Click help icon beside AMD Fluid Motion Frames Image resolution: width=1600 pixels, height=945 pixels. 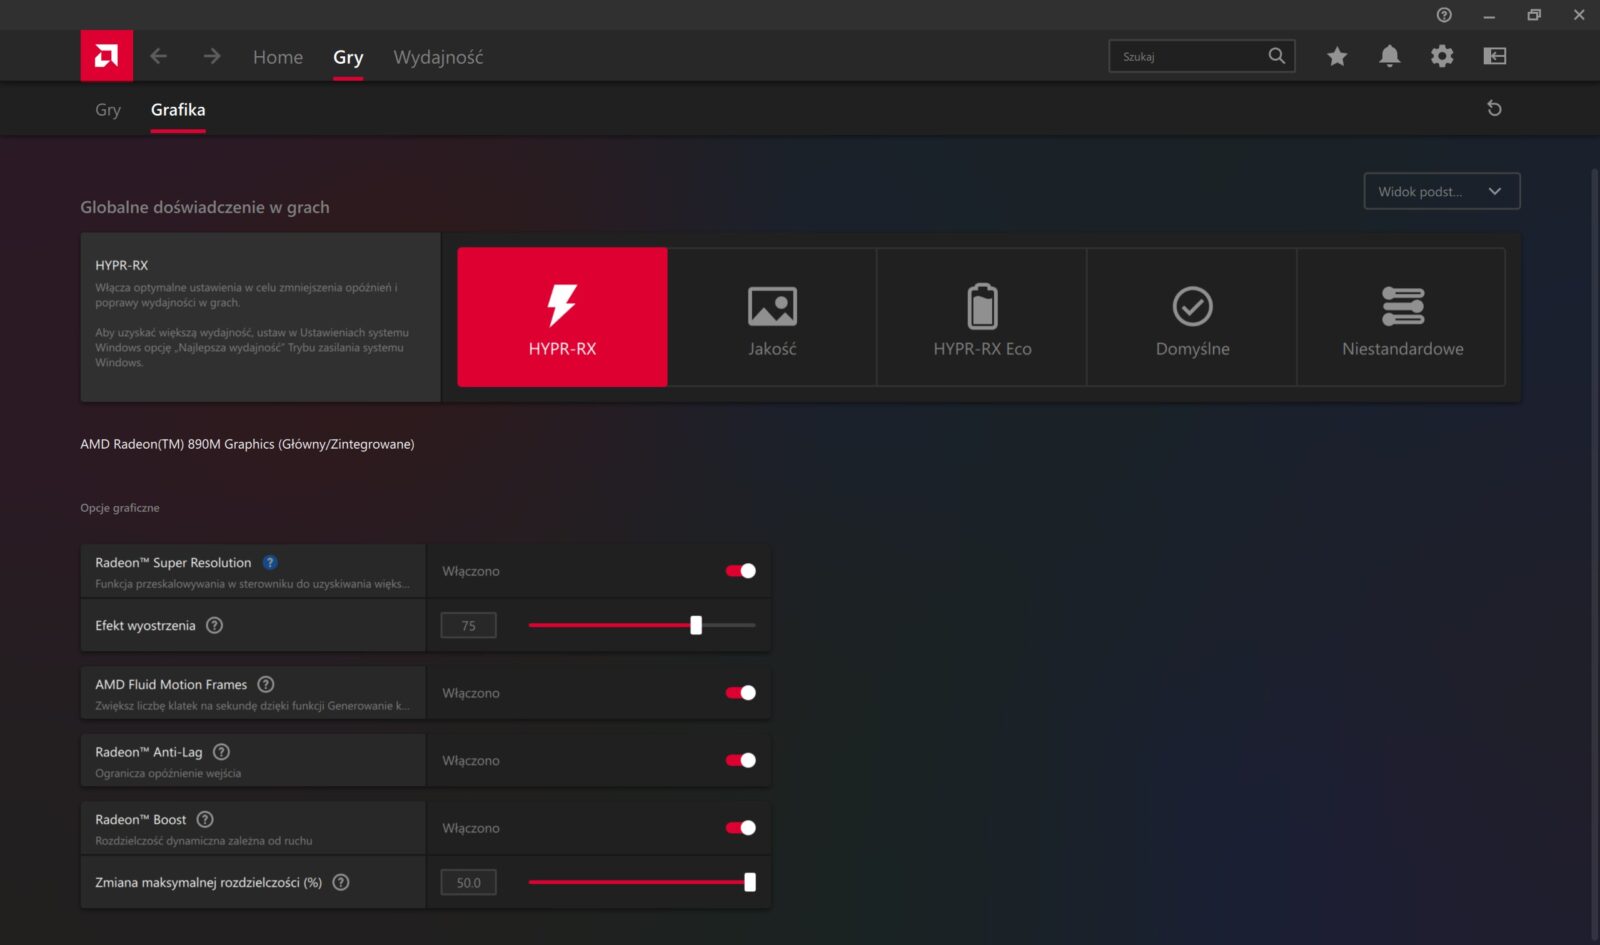click(x=266, y=685)
